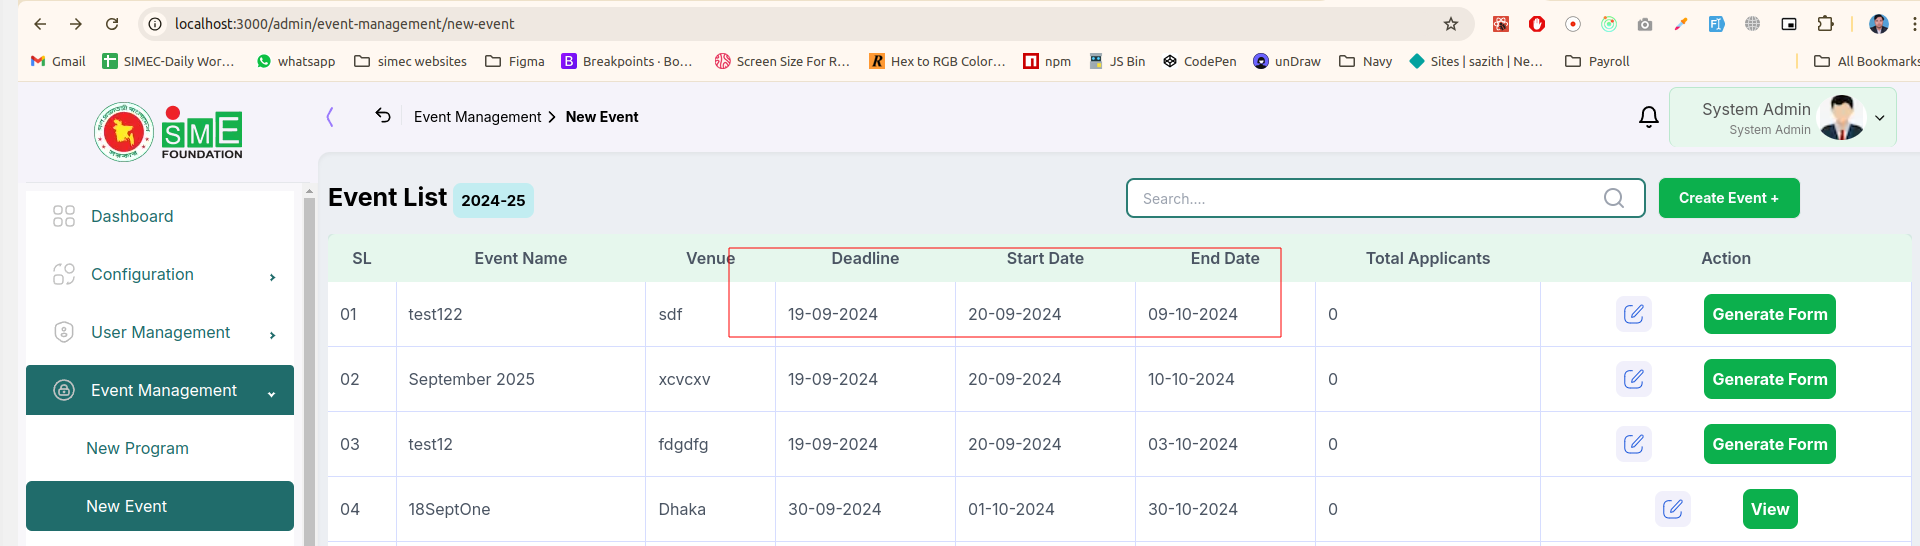
Task: Click search magnifier icon in search box
Action: 1613,198
